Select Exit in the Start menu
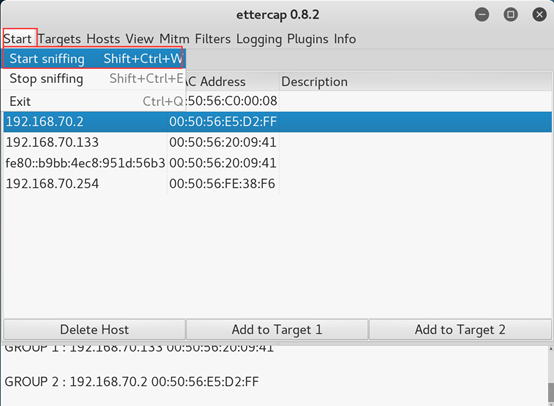554x406 pixels. (x=93, y=101)
